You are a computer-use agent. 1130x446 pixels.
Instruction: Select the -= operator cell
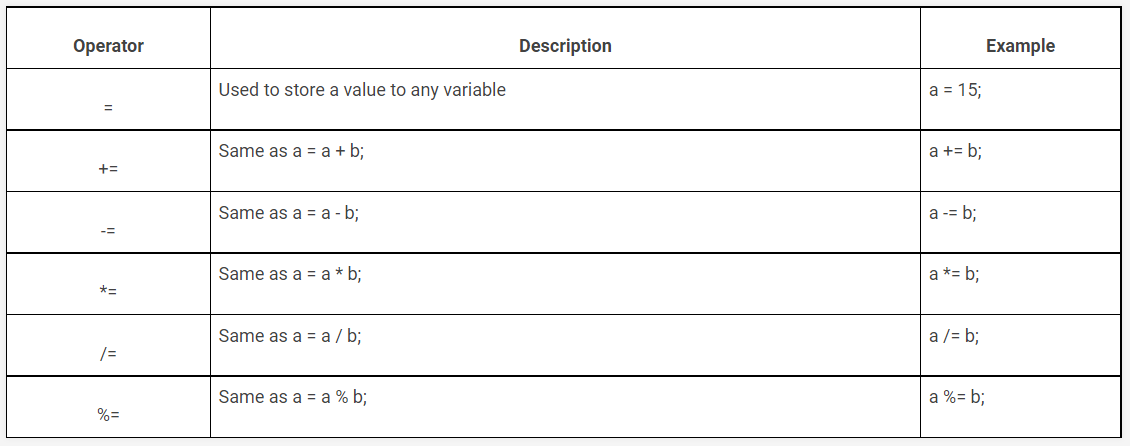click(108, 231)
